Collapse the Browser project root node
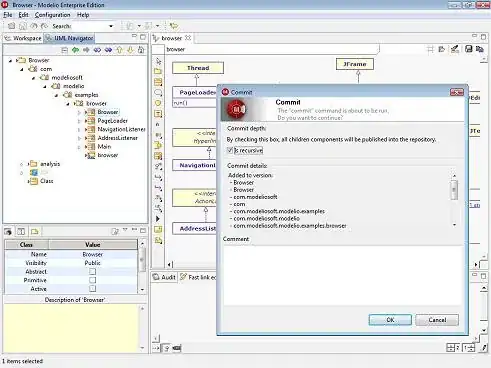The image size is (491, 368). [10, 60]
